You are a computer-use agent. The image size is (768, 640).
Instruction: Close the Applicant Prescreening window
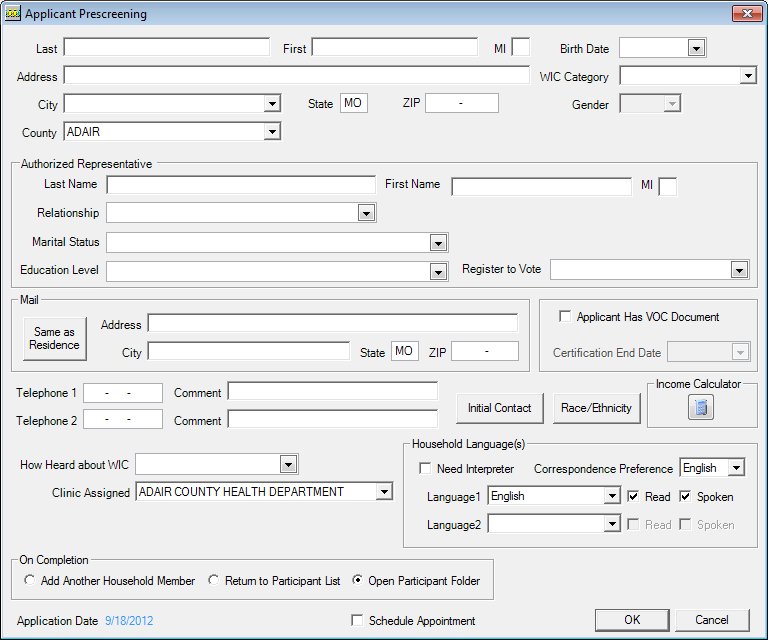pyautogui.click(x=747, y=13)
